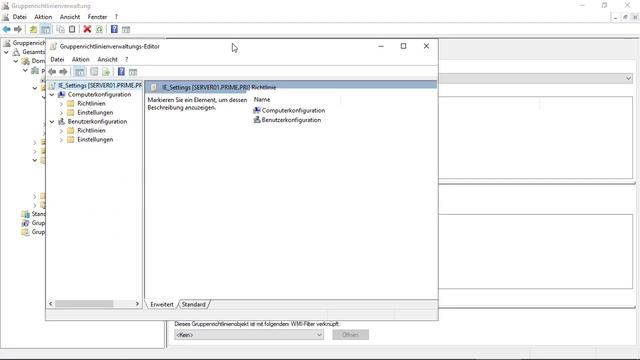Click Back arrow in the Gruppenrichtlinienverwaltung toolbar

(7, 29)
